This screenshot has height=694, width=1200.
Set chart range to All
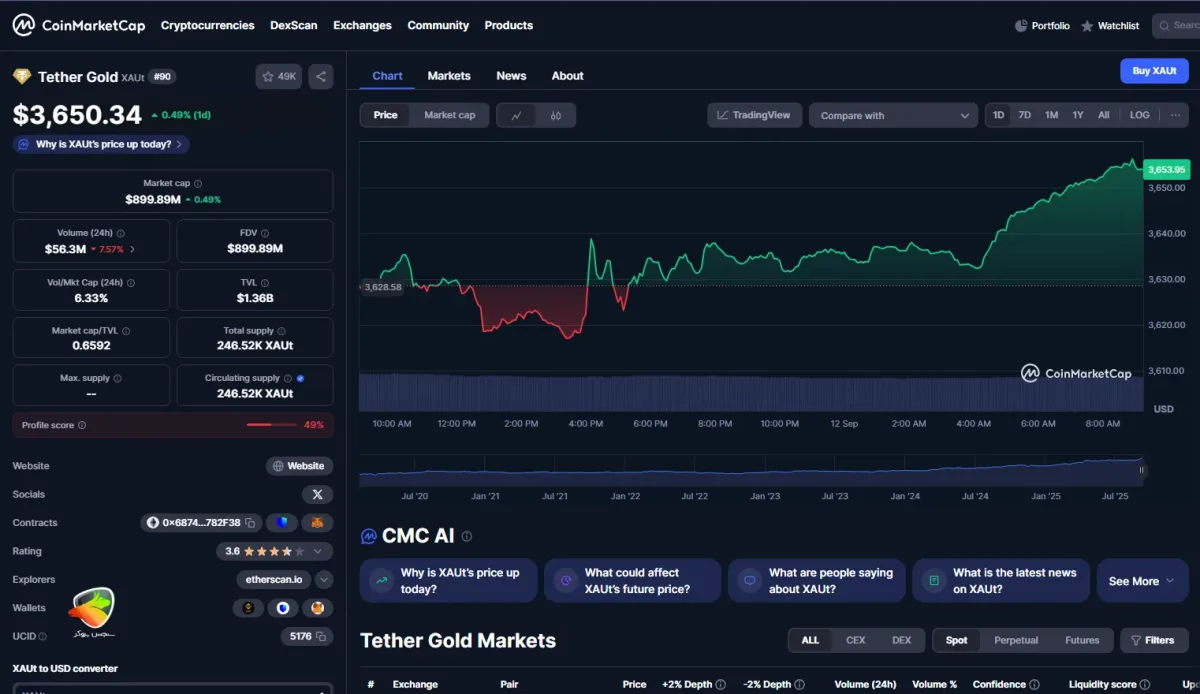[x=1104, y=115]
